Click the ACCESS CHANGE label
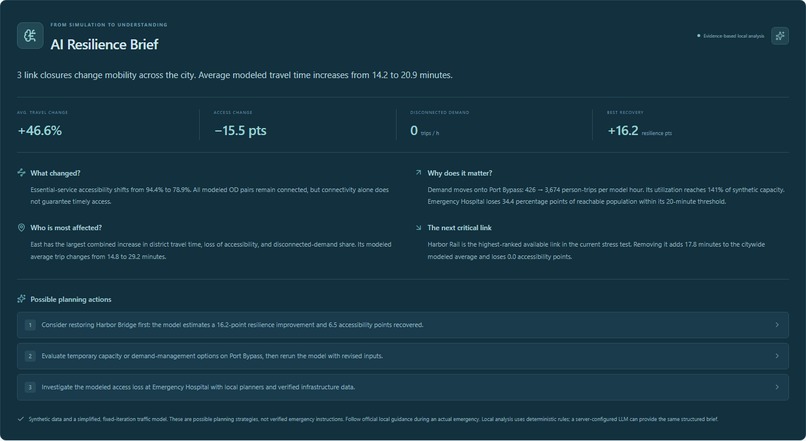 tap(233, 112)
